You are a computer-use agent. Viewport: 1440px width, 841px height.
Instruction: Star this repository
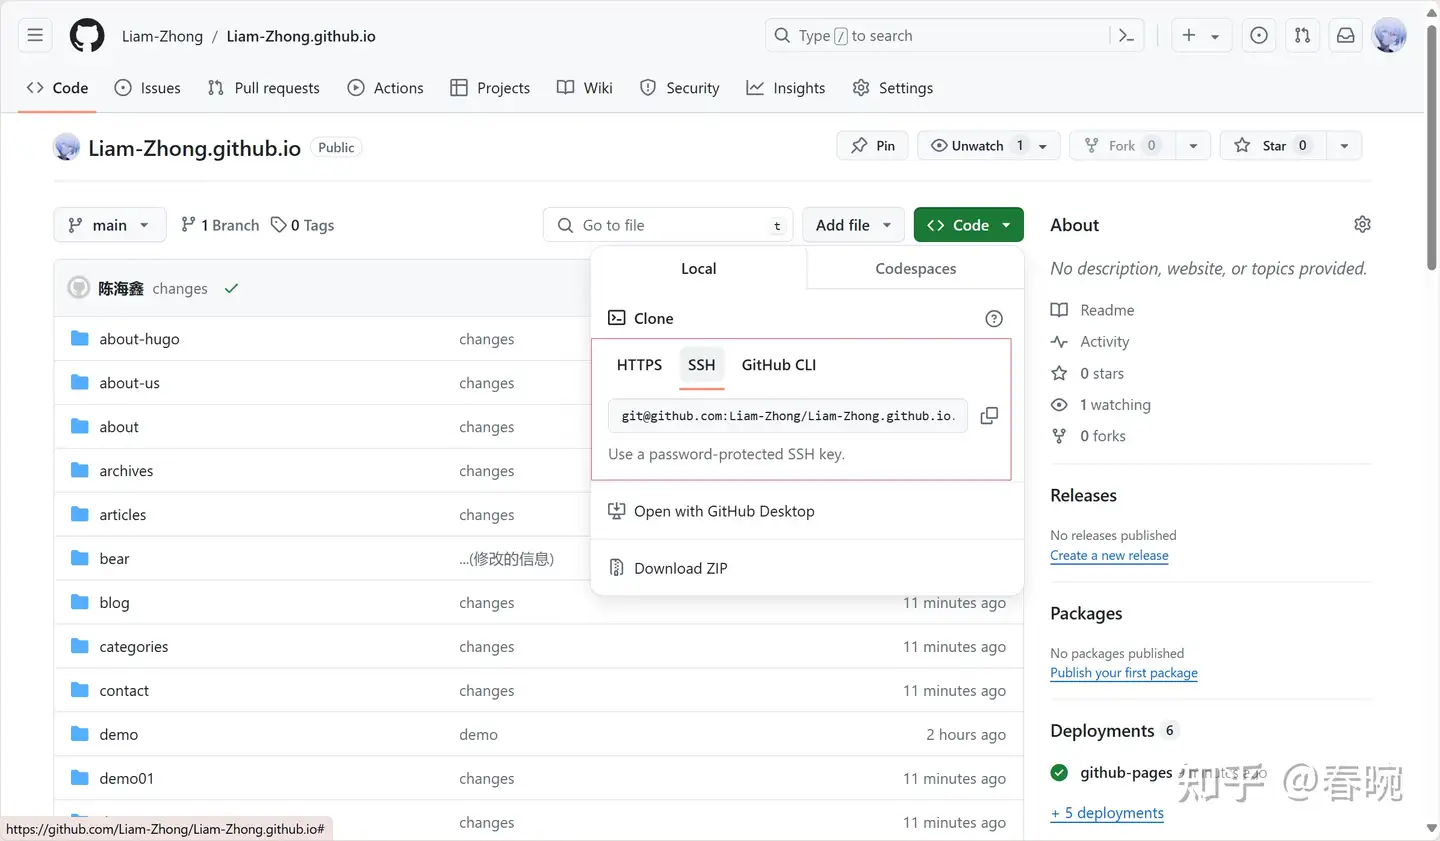pyautogui.click(x=1273, y=146)
